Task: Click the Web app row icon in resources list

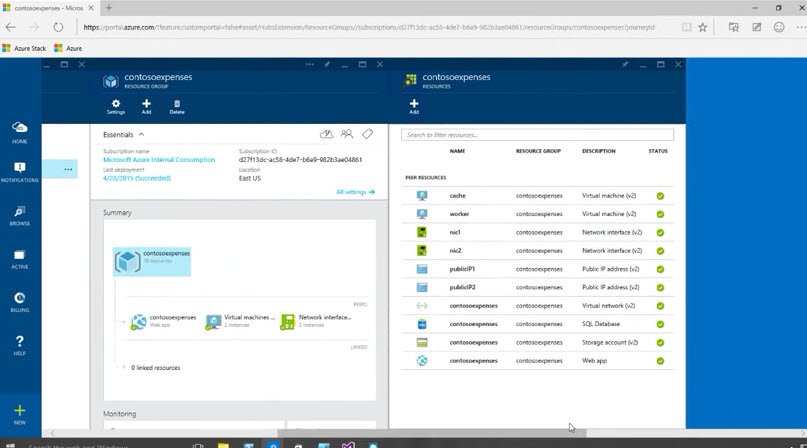Action: tap(422, 361)
